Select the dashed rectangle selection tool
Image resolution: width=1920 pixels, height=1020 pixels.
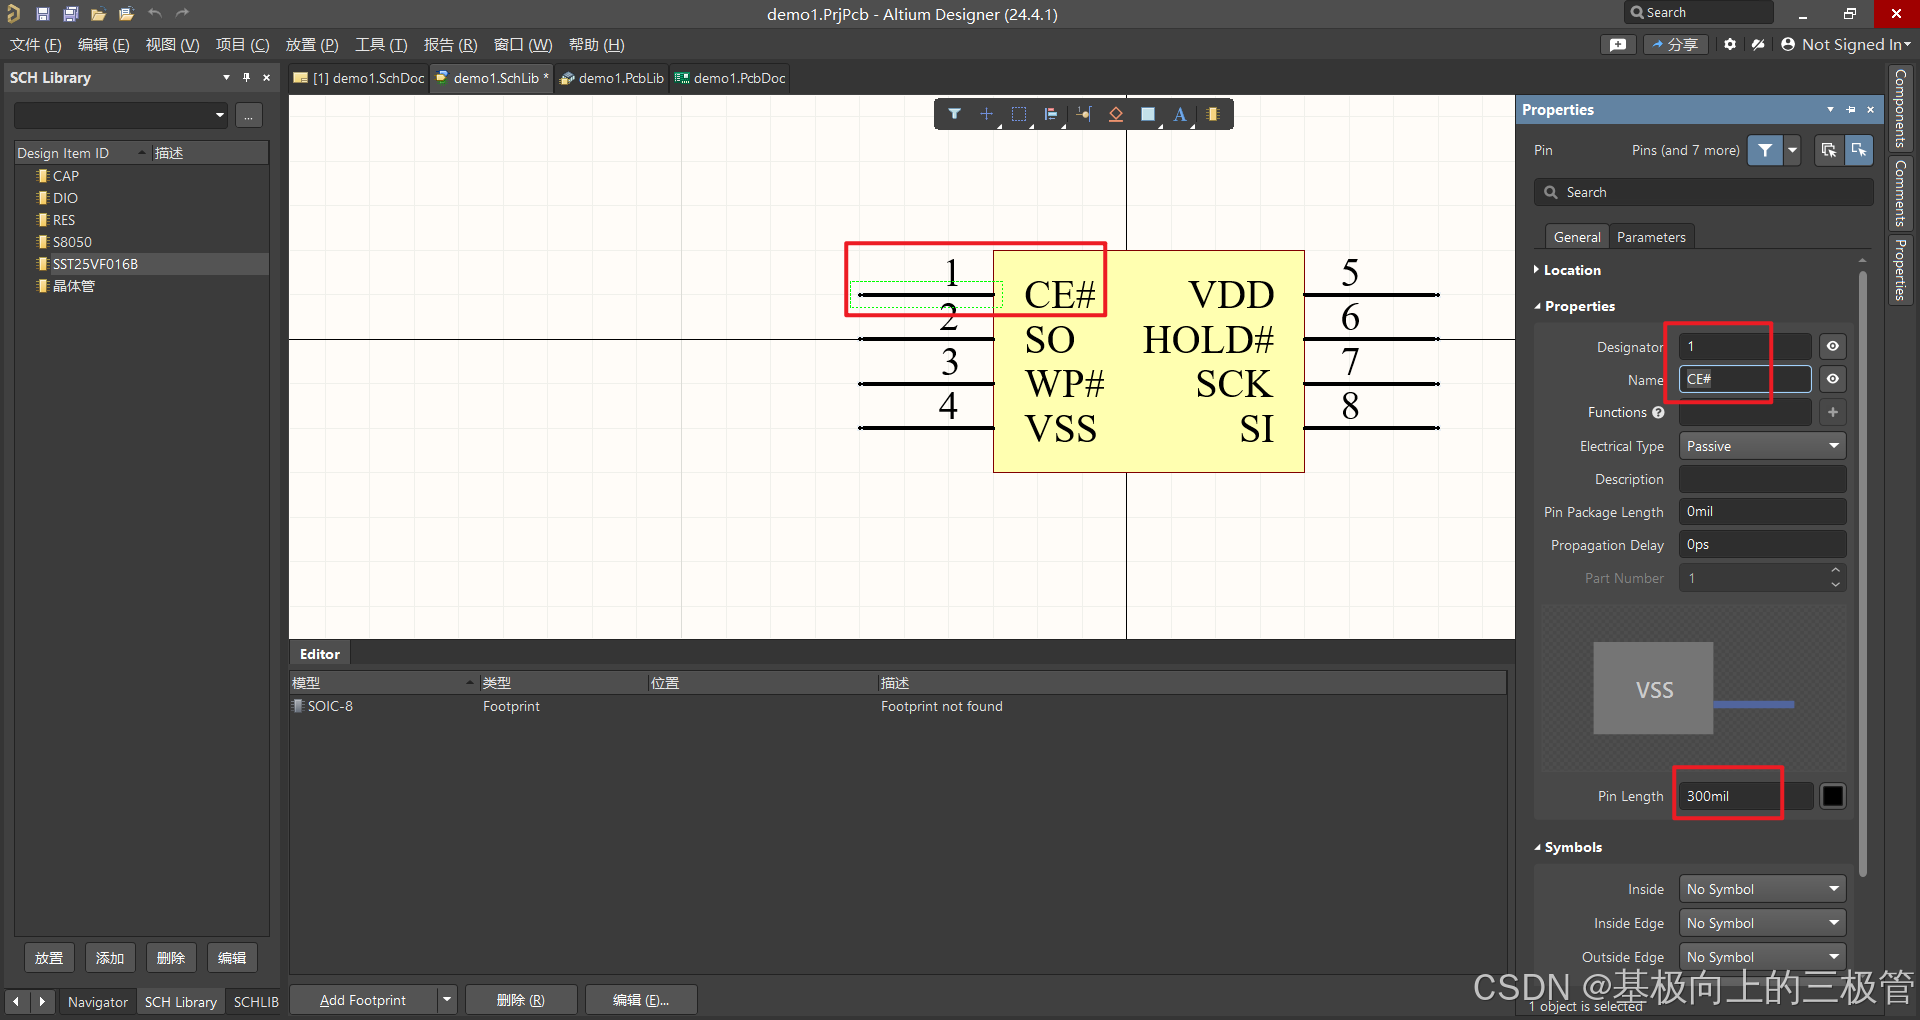[x=1019, y=114]
